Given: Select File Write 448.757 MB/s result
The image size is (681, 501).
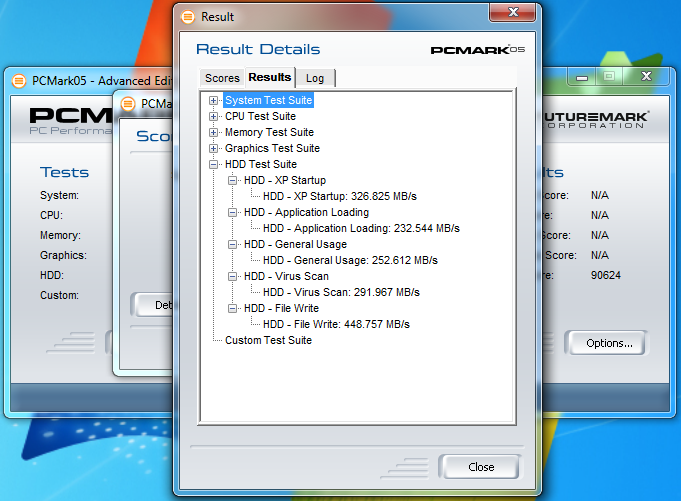Looking at the screenshot, I should [x=336, y=324].
